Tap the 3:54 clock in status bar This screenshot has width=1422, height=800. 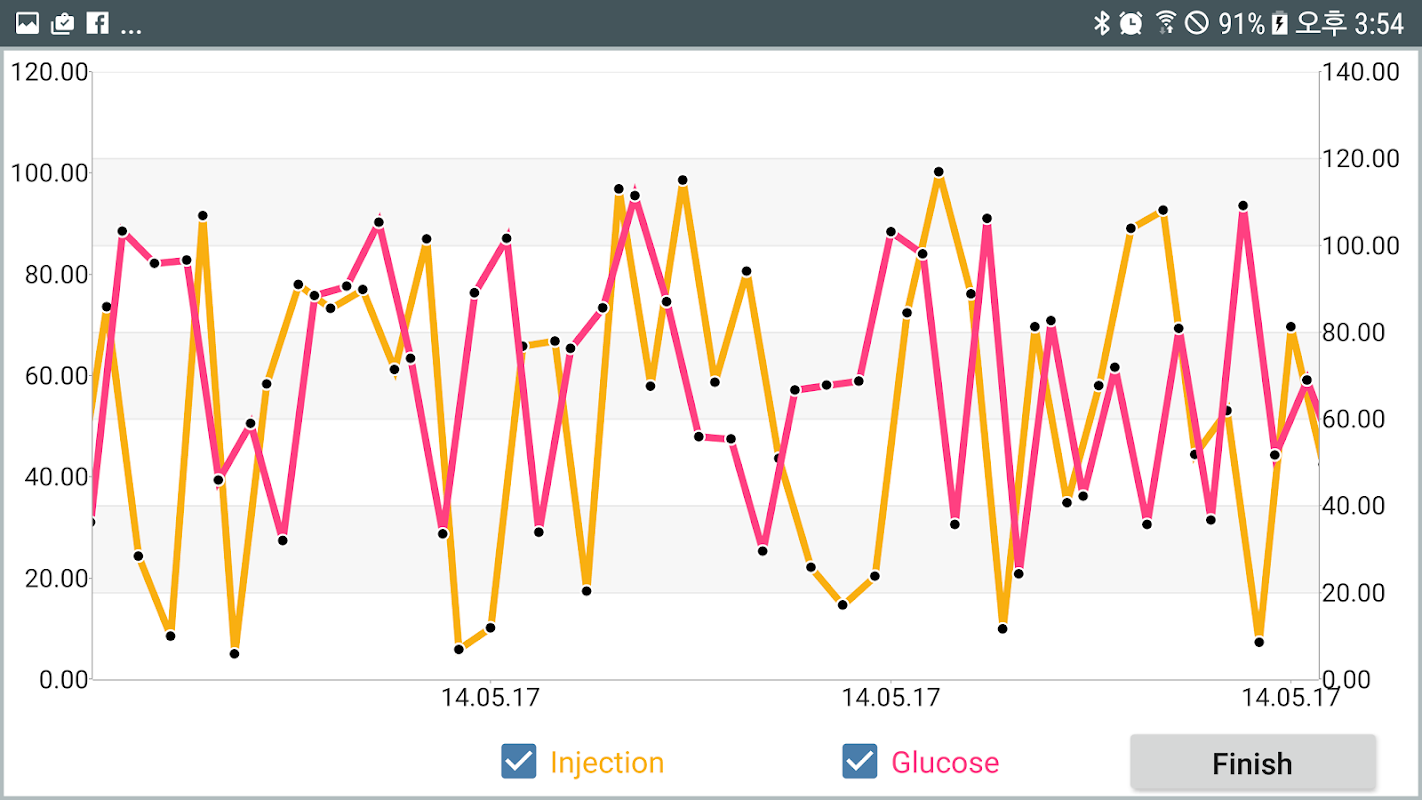pos(1378,23)
